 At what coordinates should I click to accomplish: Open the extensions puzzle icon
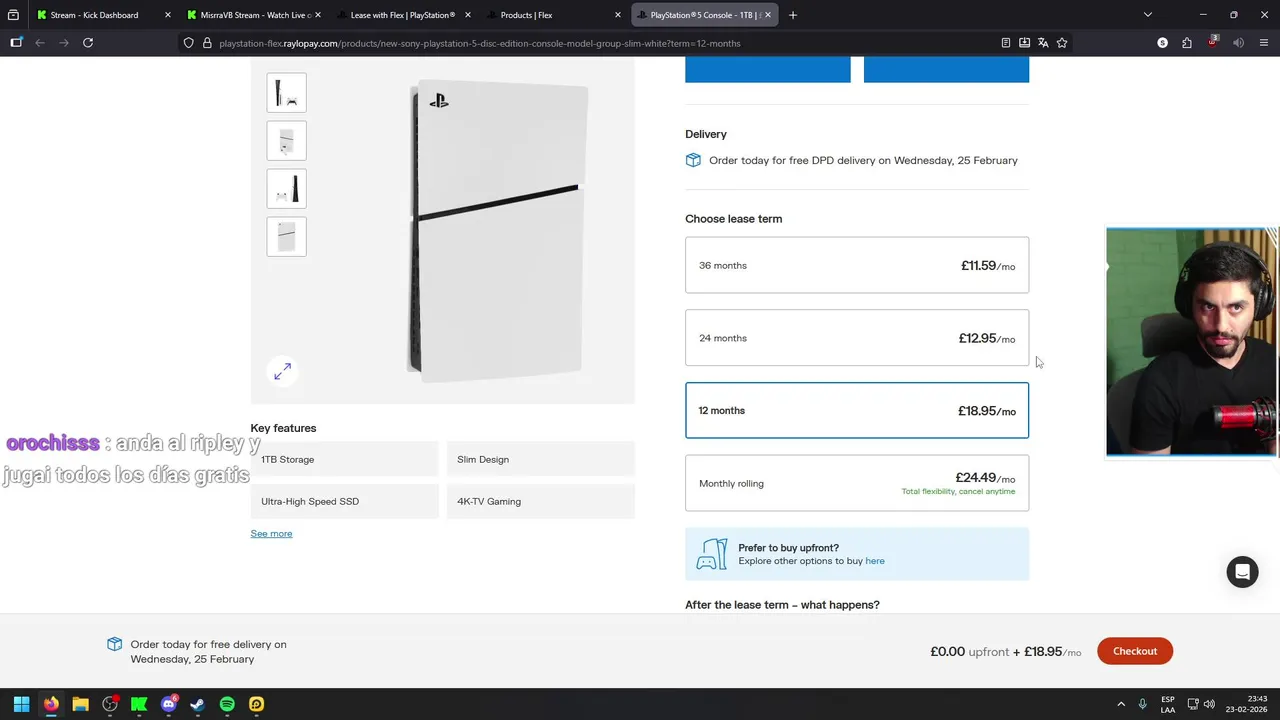[1187, 43]
